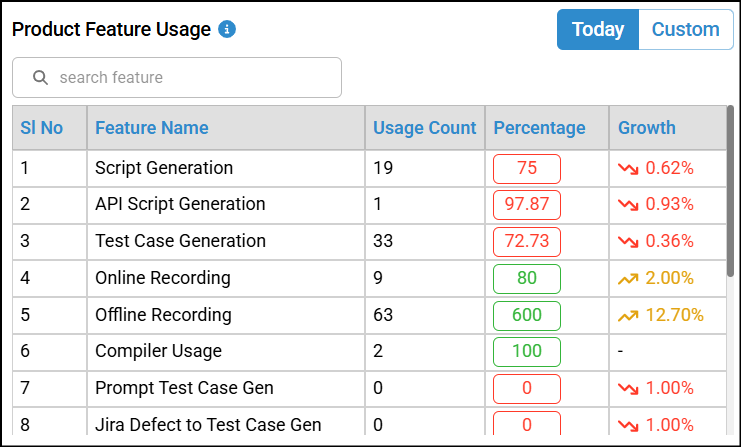This screenshot has height=447, width=741.
Task: Click the info icon beside Product Feature Usage
Action: coord(227,29)
